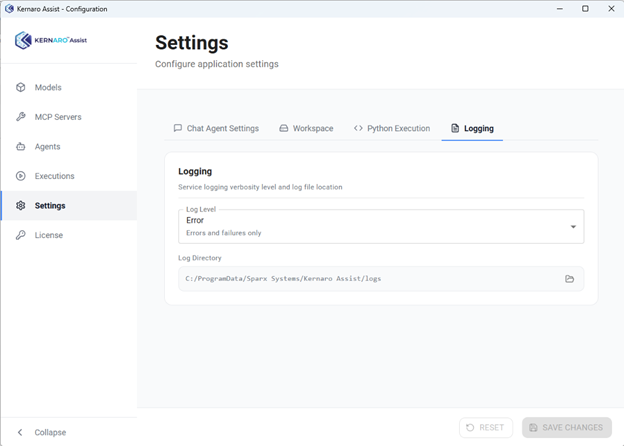Click the MCP Servers wrench icon
The width and height of the screenshot is (624, 446).
(x=20, y=117)
